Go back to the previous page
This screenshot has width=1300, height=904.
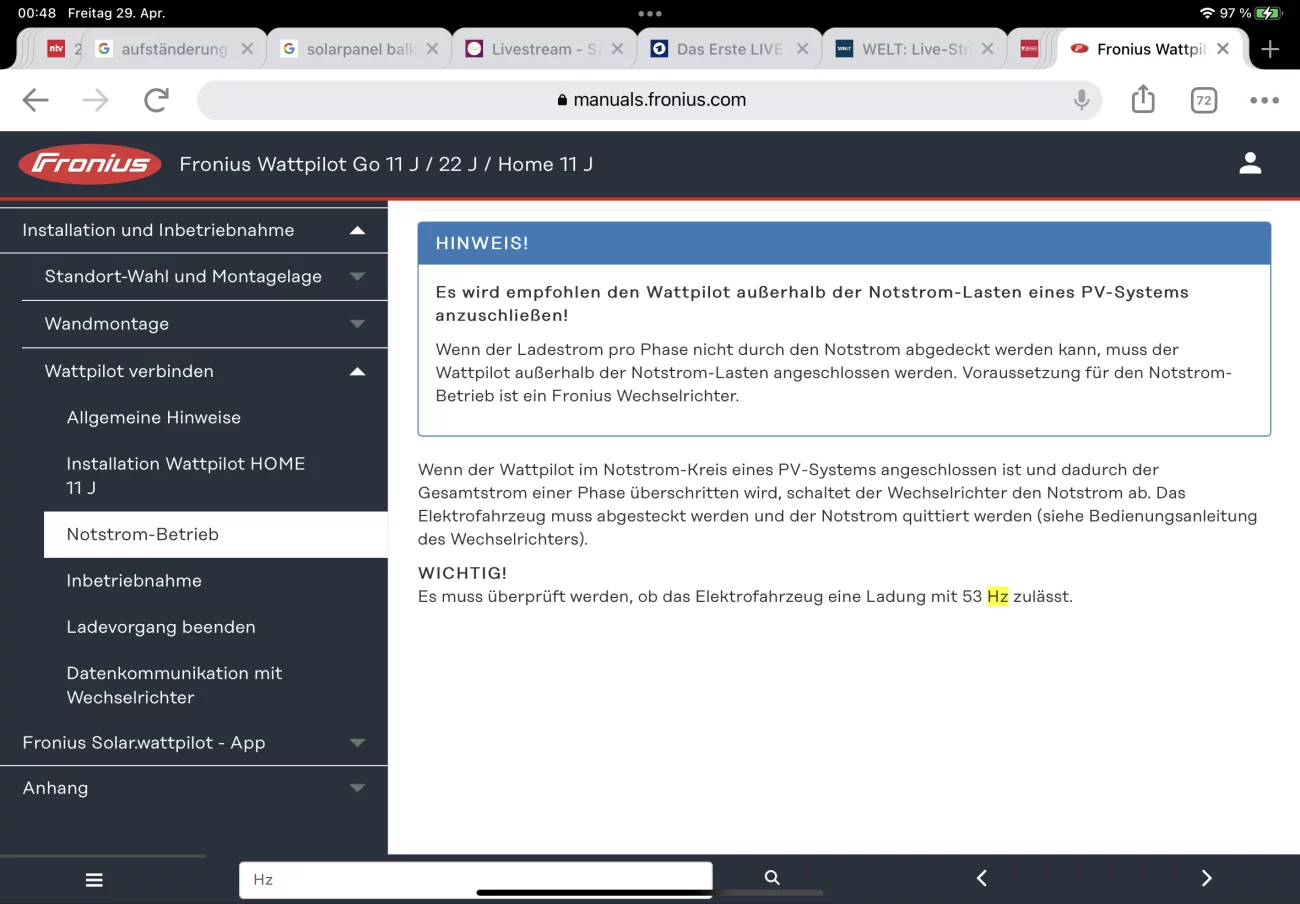[x=36, y=100]
